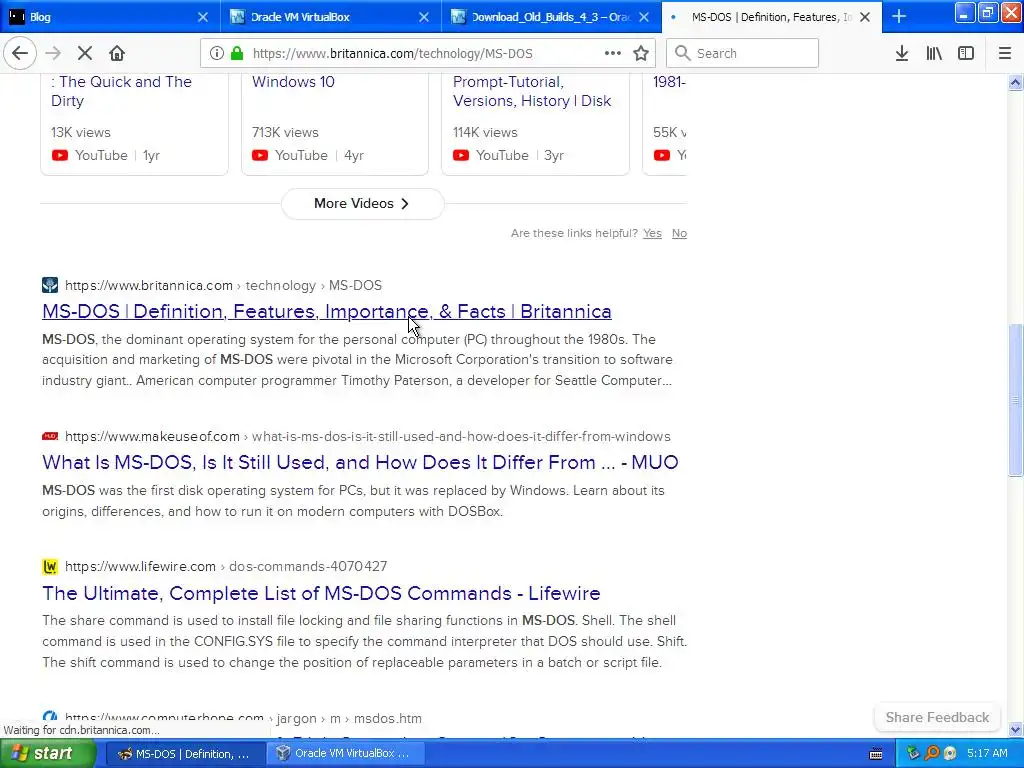The width and height of the screenshot is (1024, 768).
Task: Click the forward navigation arrow
Action: click(53, 54)
